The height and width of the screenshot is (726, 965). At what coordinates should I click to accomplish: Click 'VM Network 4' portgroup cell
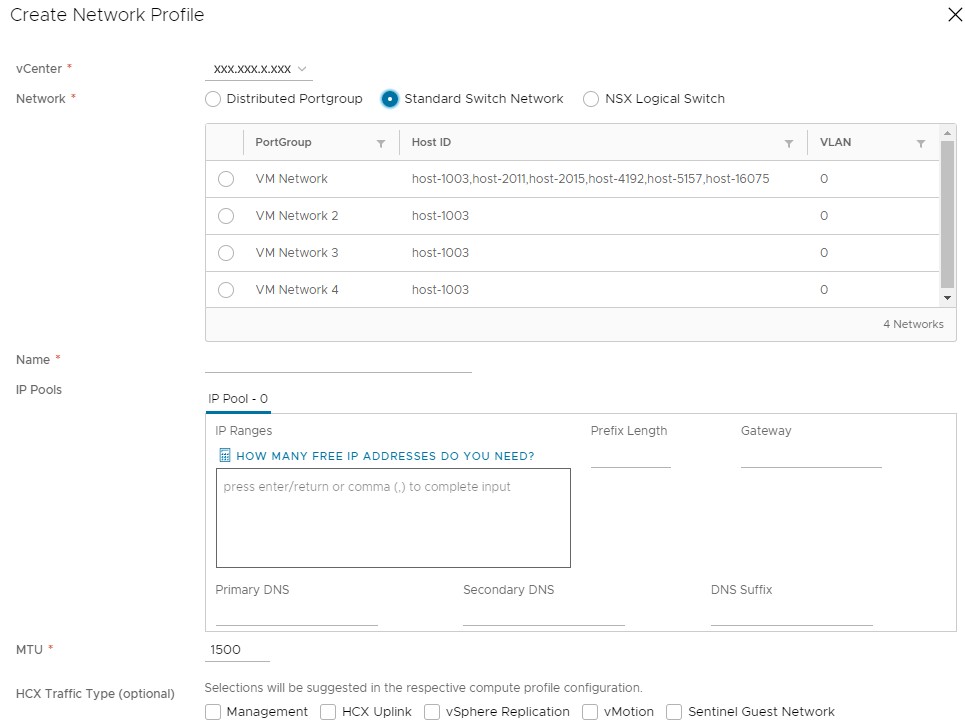click(x=297, y=290)
